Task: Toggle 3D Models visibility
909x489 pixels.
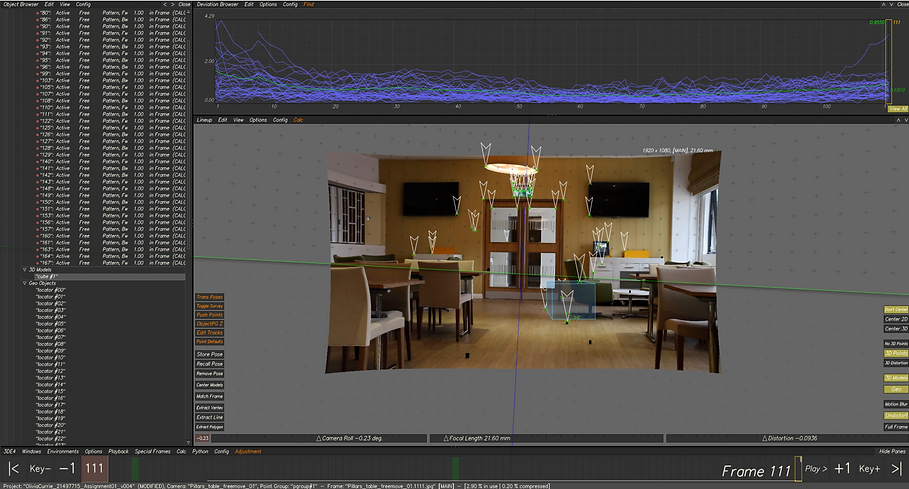Action: click(896, 378)
